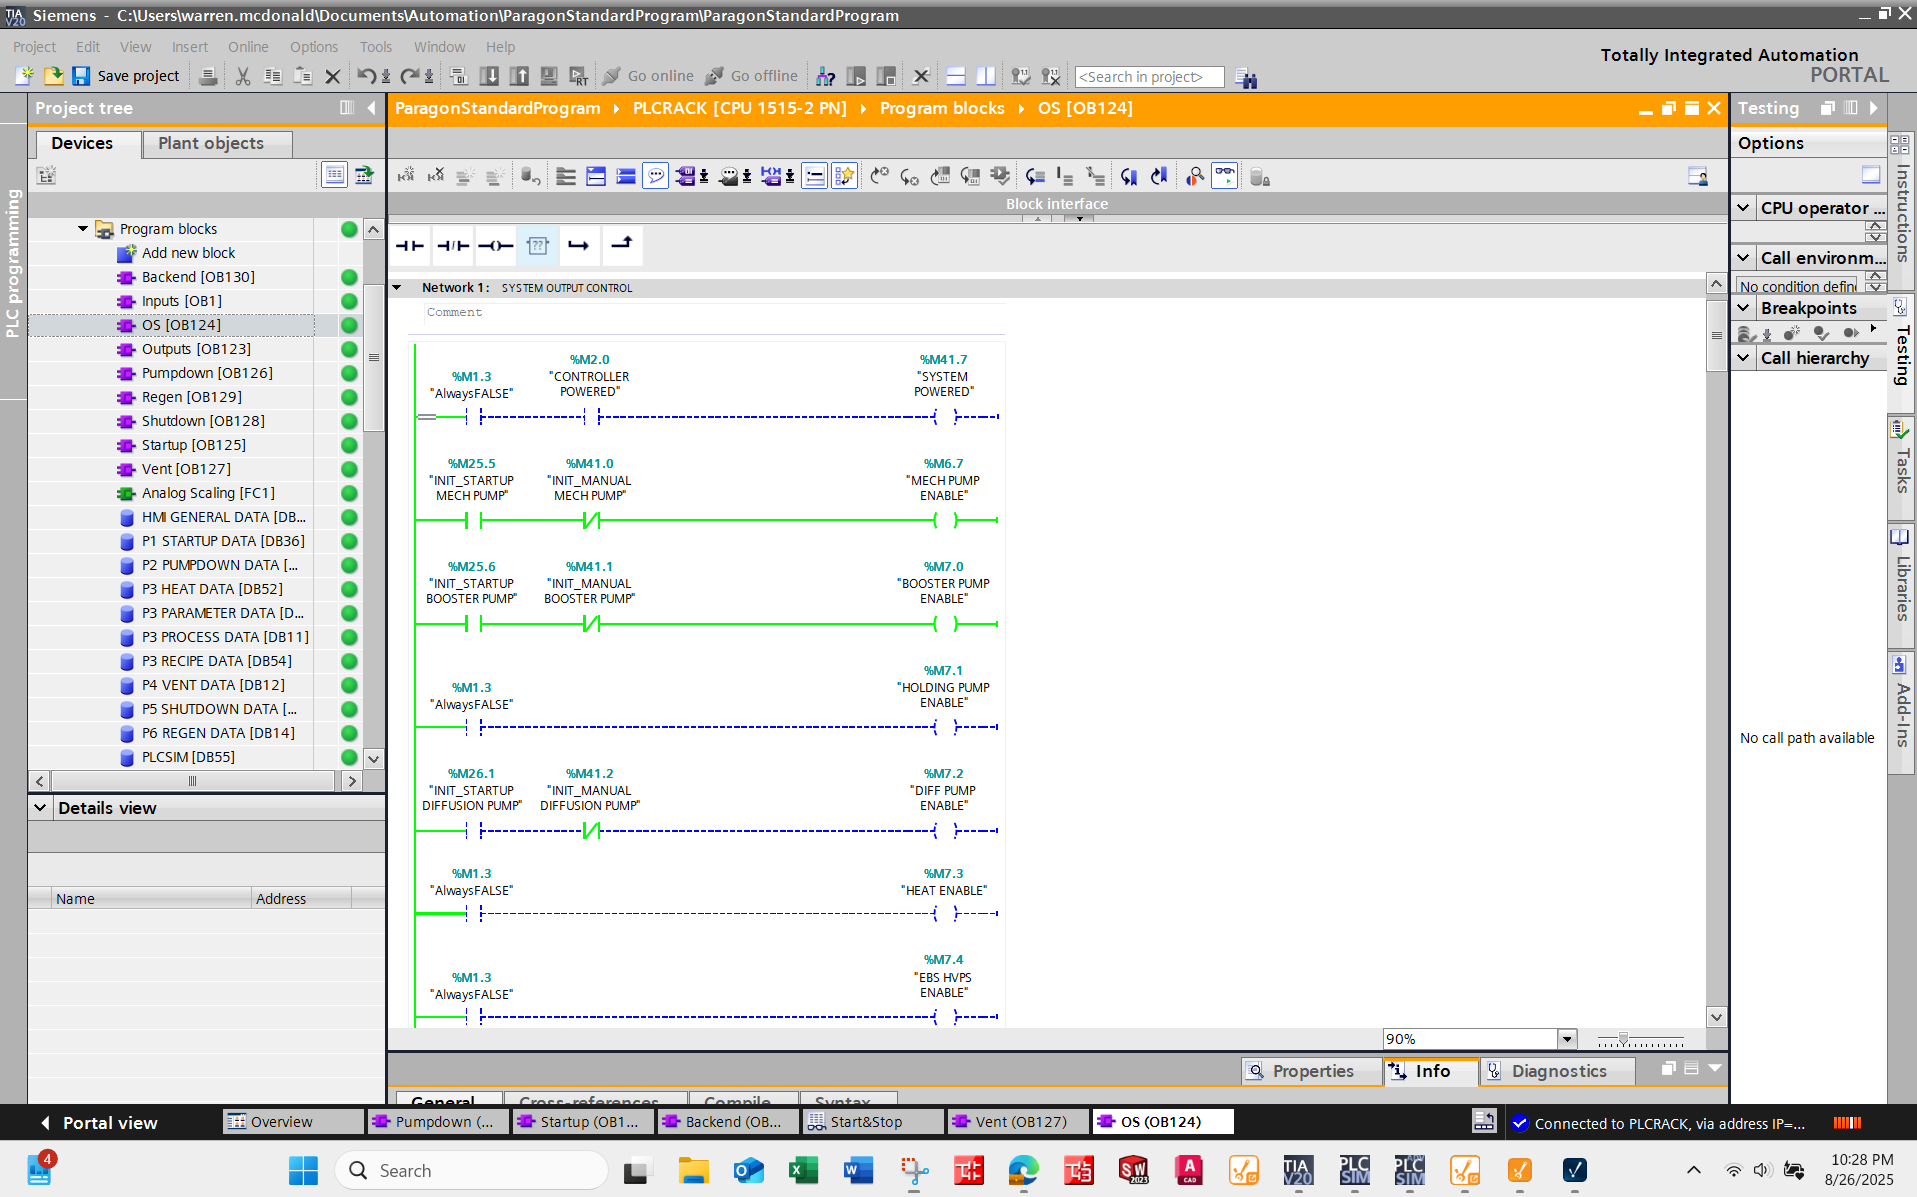Select INIT_MANUAL MECH PUMP contact %M41.0
This screenshot has height=1197, width=1917.
[591, 520]
